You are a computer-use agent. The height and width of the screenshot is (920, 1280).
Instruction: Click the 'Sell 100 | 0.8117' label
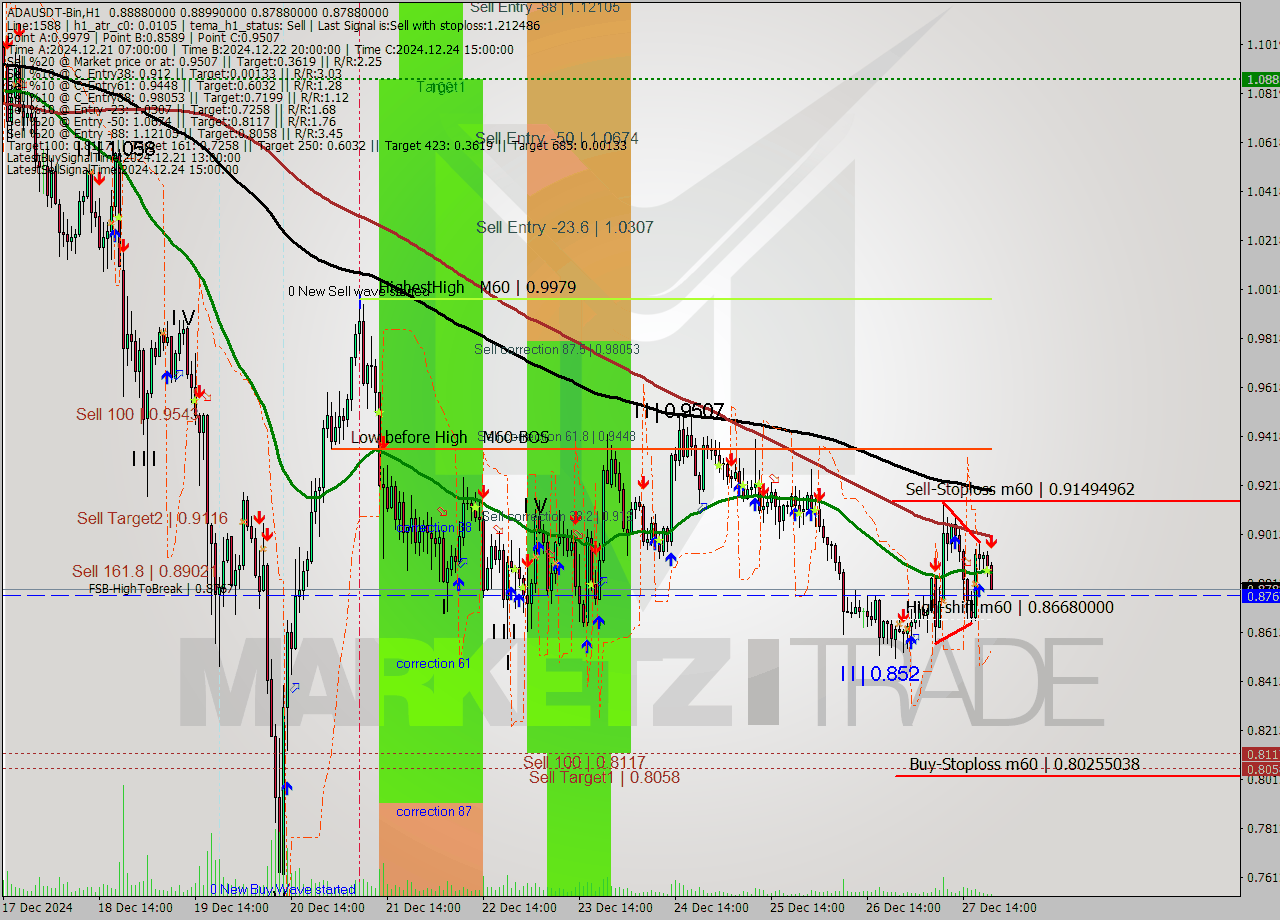click(584, 762)
